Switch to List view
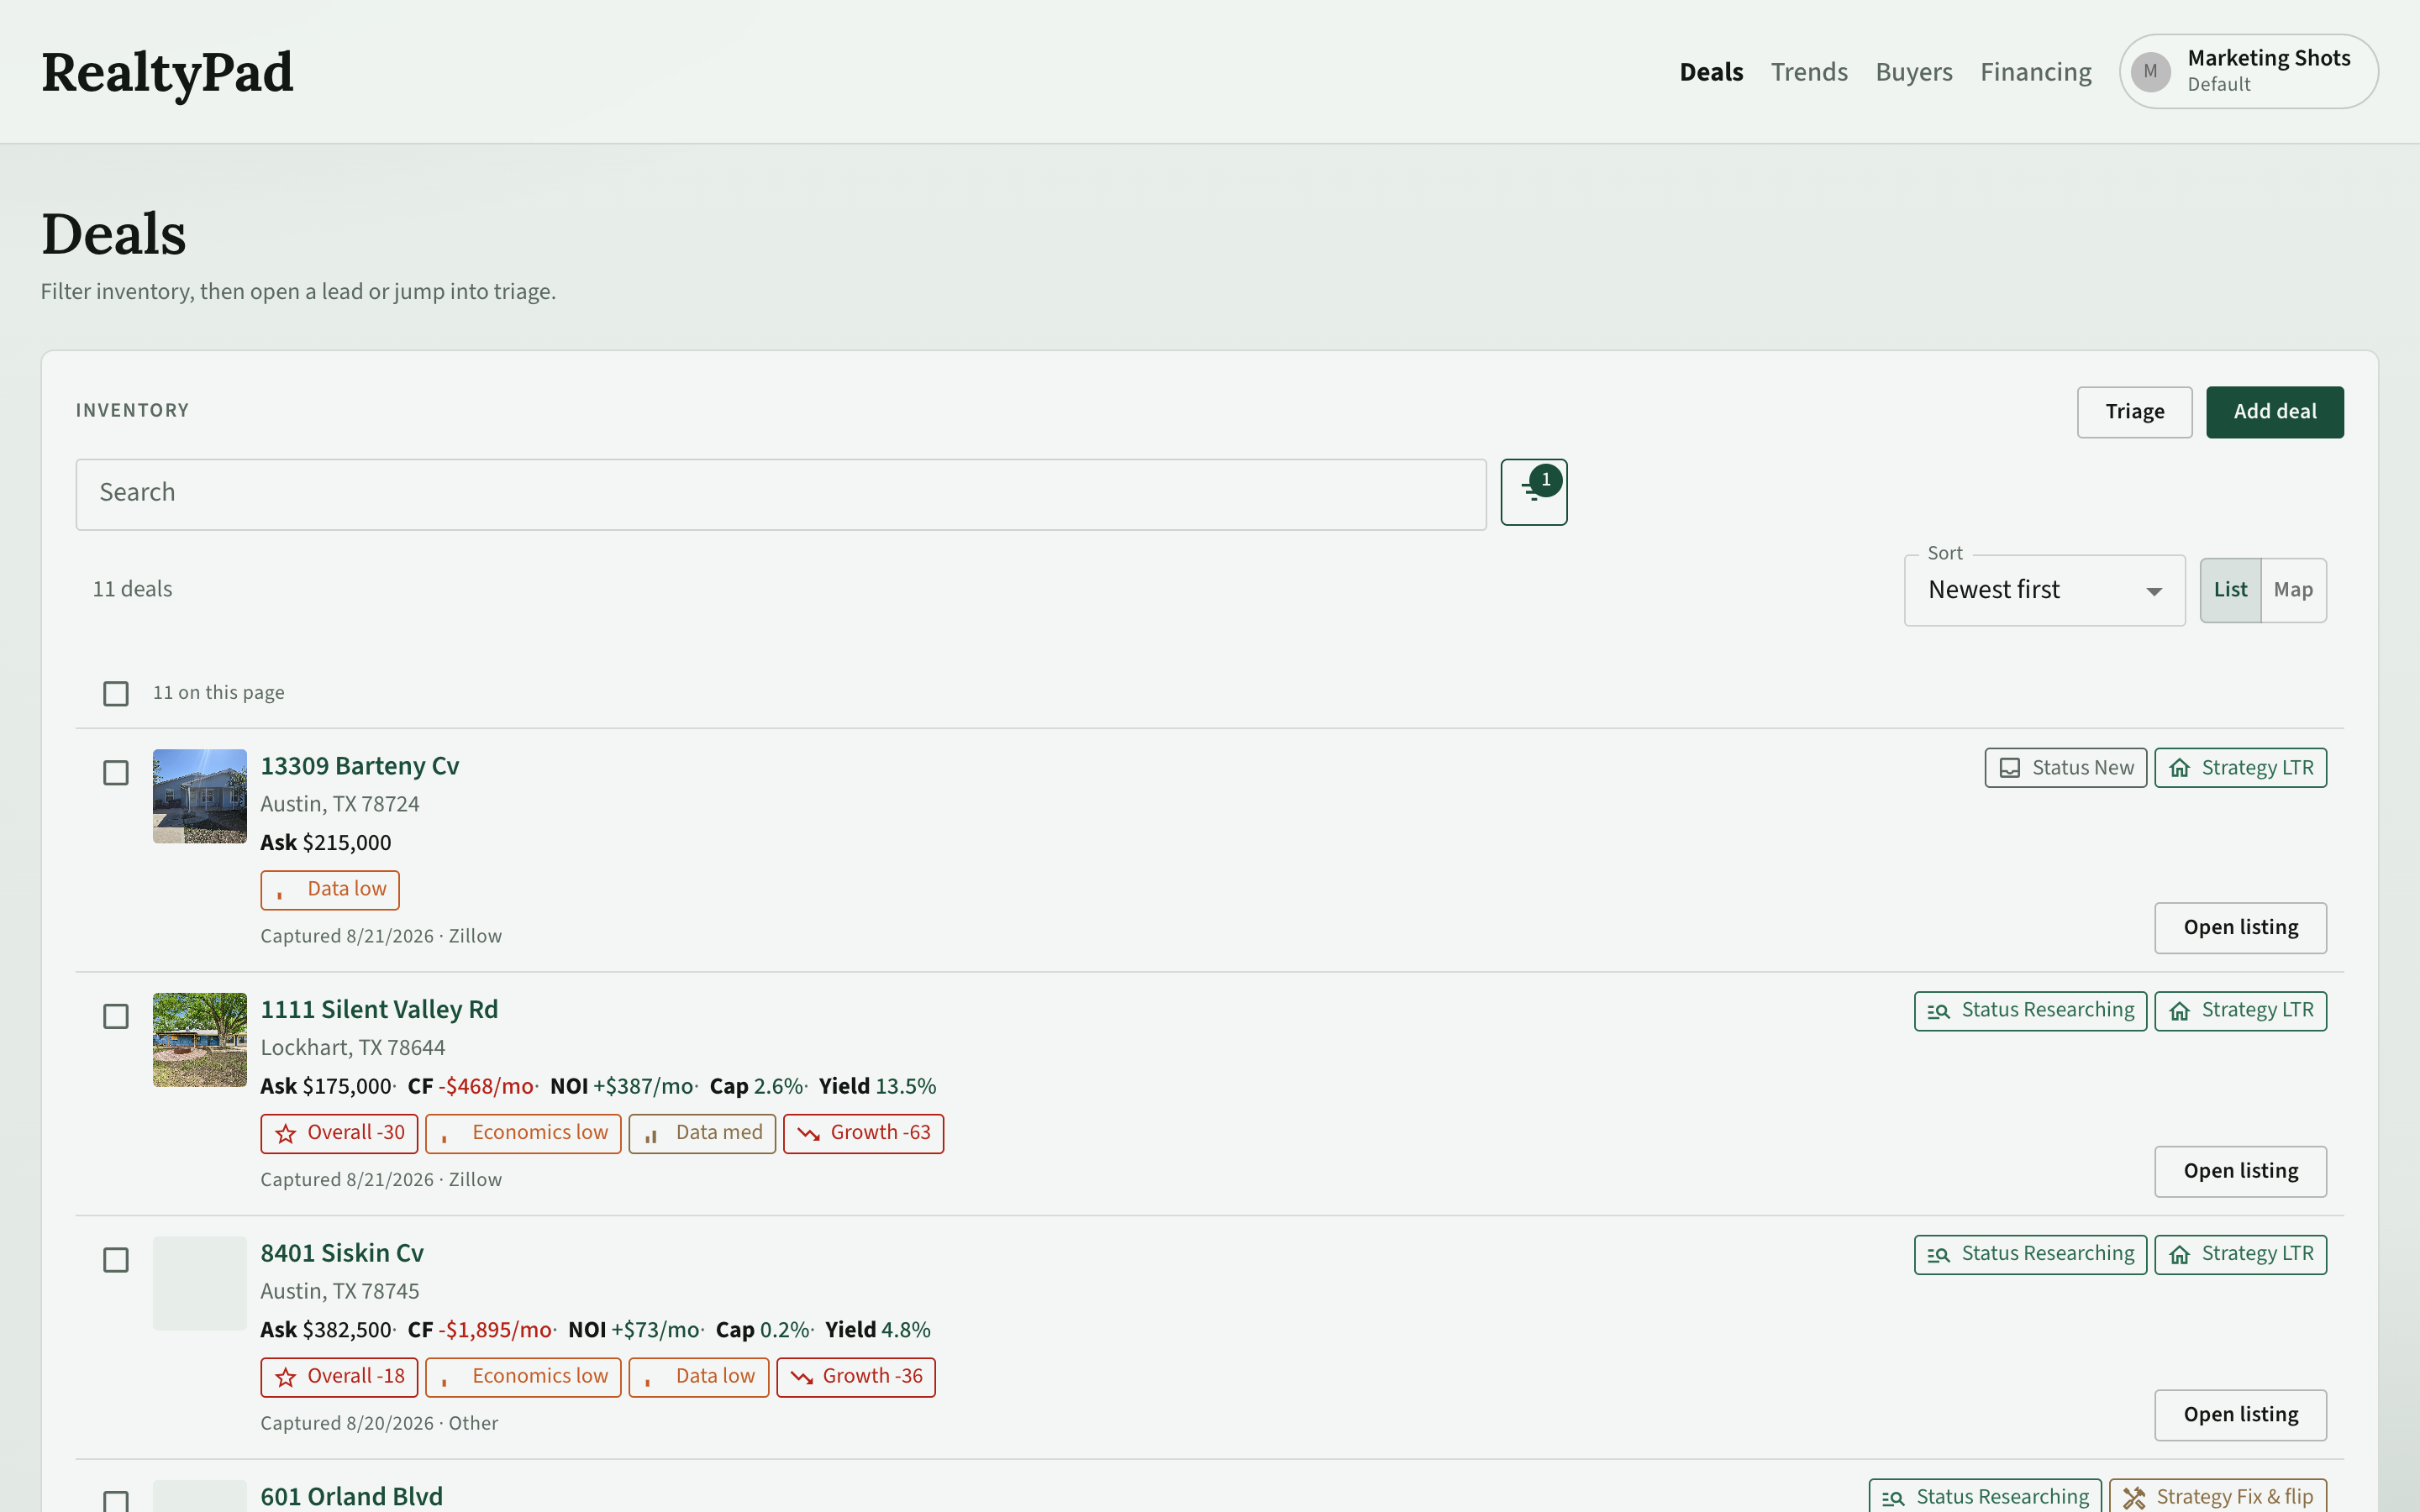Image resolution: width=2420 pixels, height=1512 pixels. [x=2230, y=590]
